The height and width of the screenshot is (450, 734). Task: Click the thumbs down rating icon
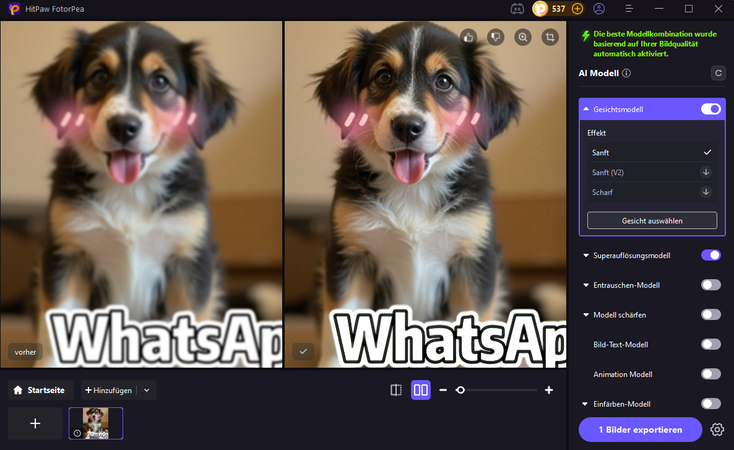(x=496, y=37)
